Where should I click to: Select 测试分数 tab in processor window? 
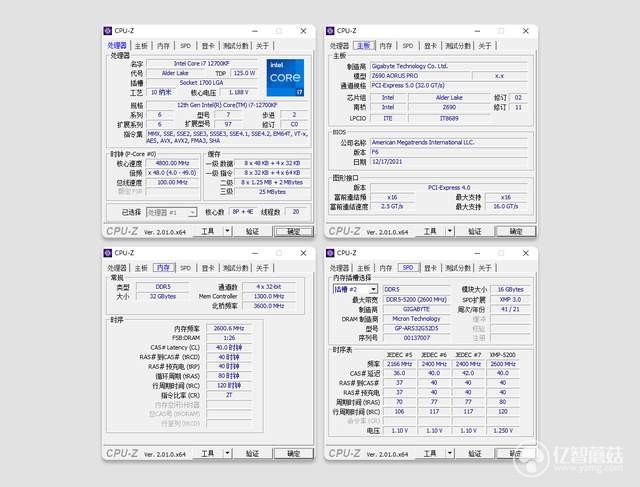(x=236, y=46)
